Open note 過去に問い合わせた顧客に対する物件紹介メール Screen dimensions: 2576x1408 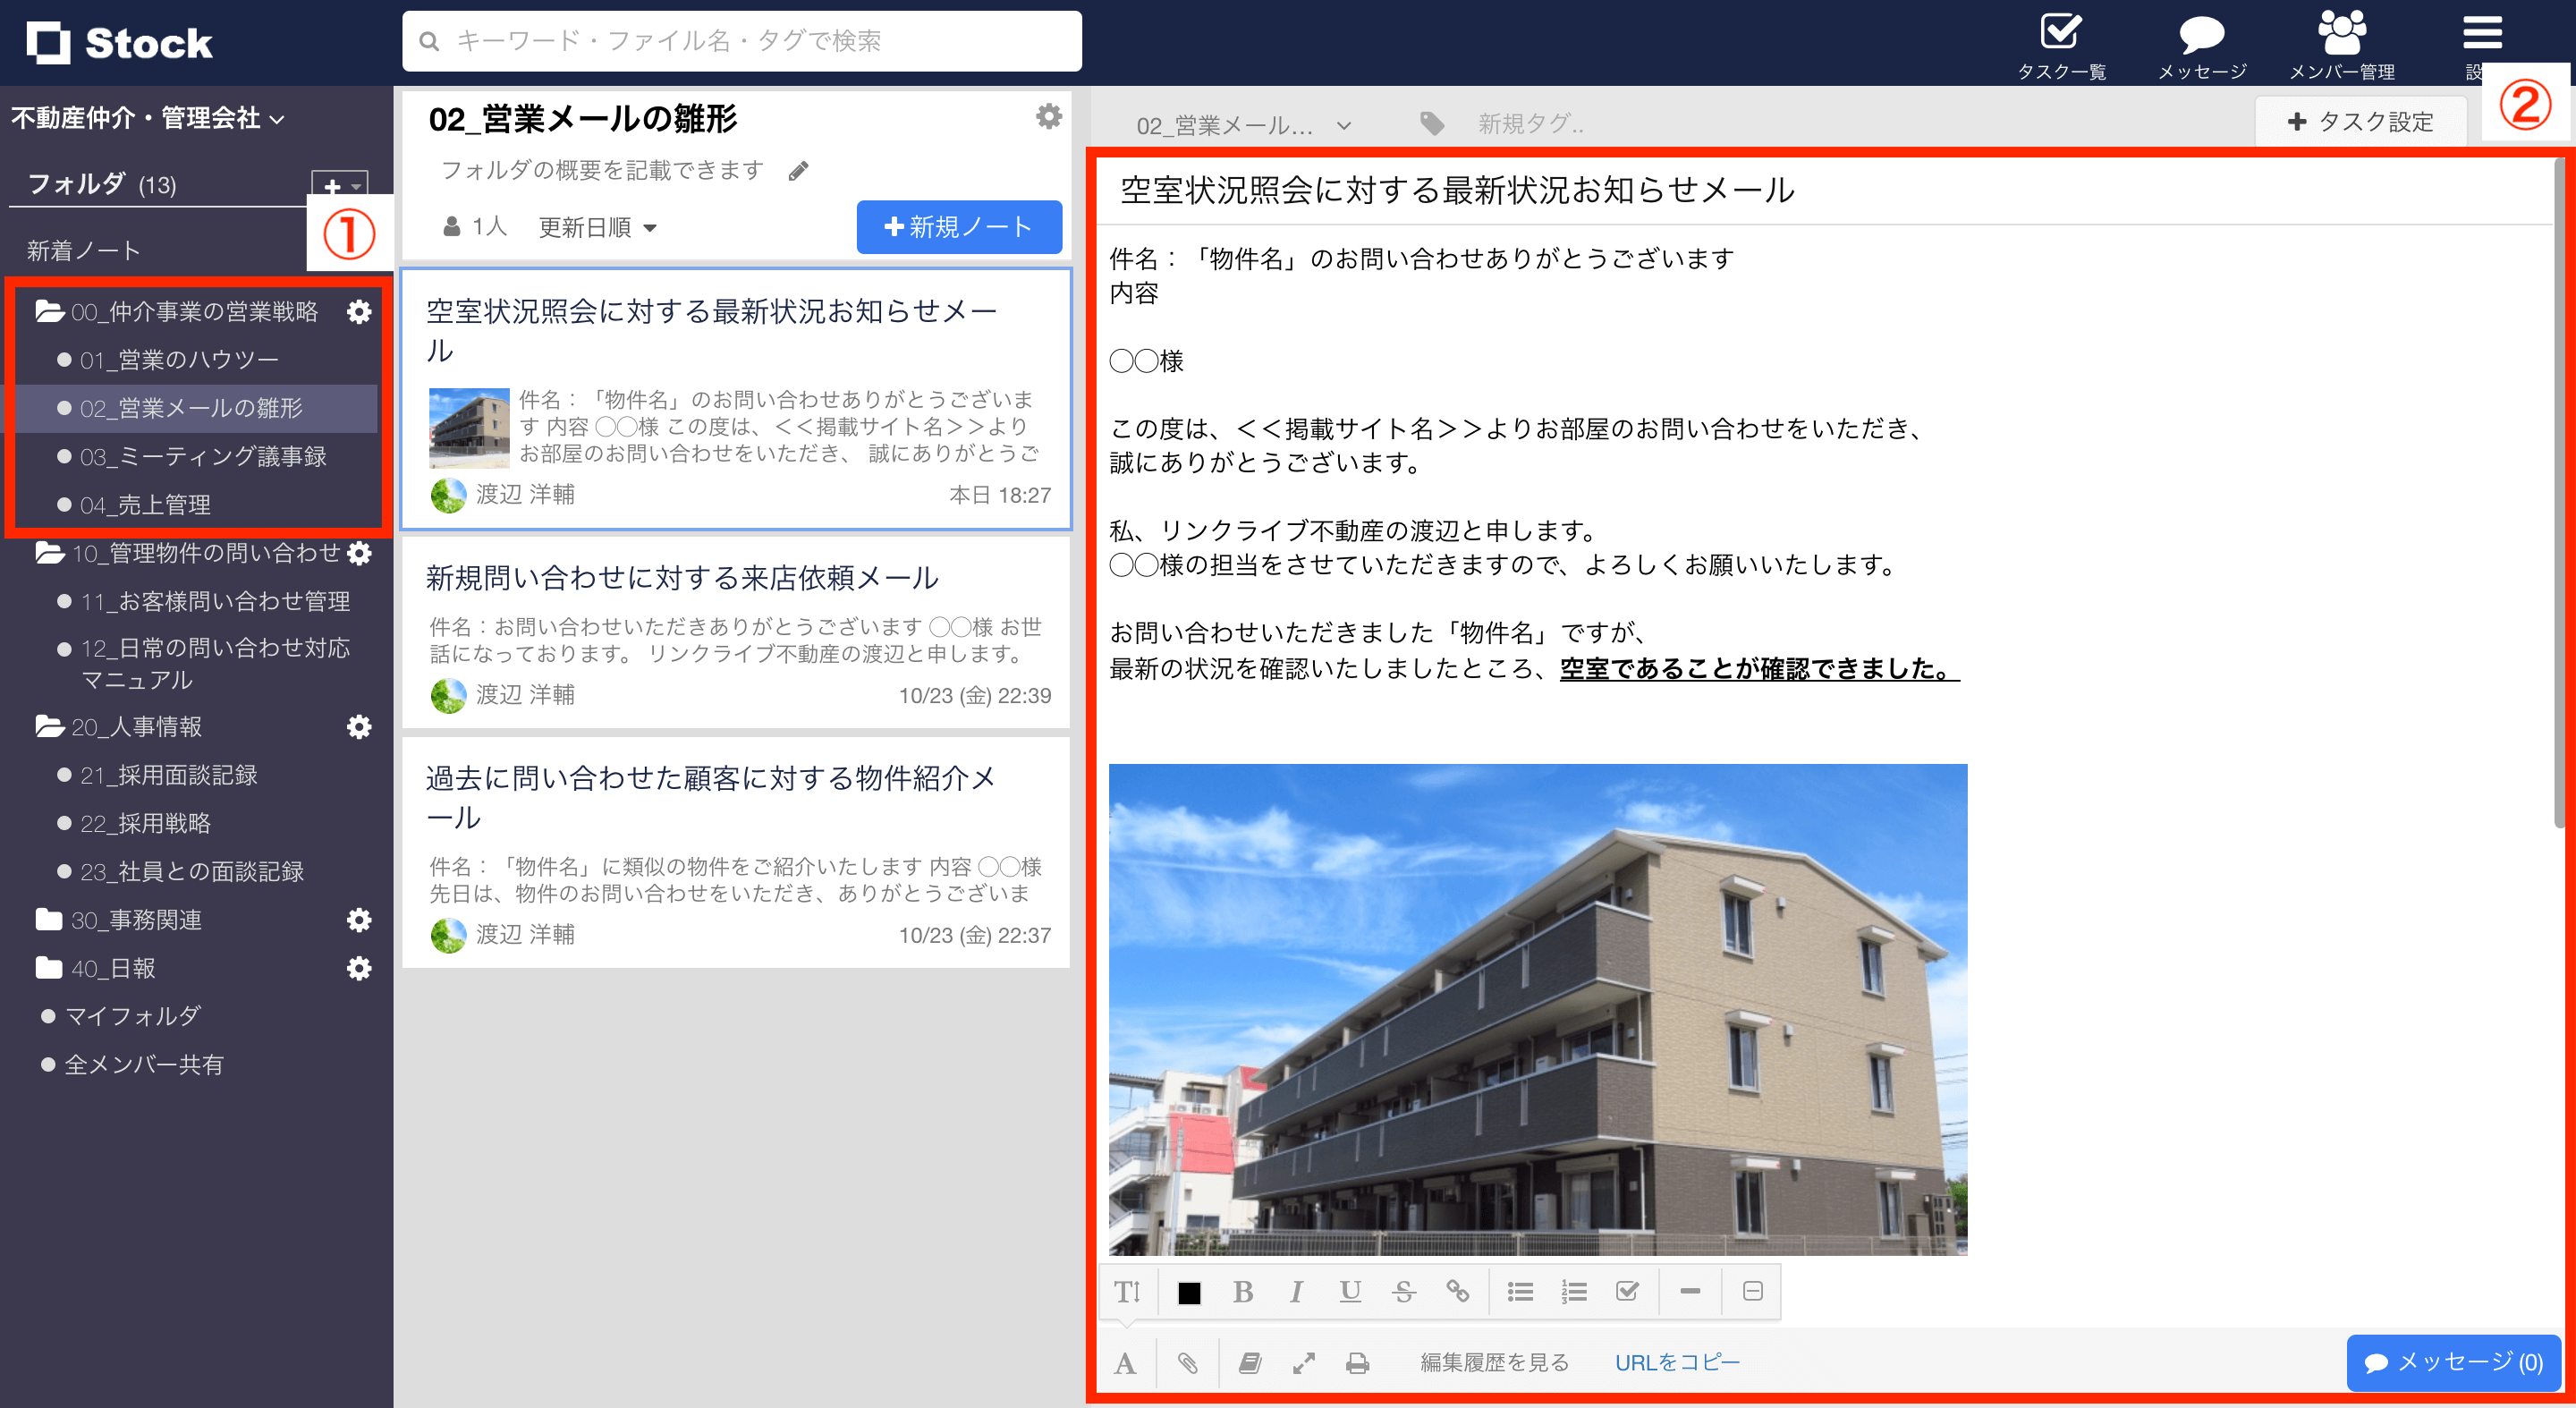[x=736, y=853]
